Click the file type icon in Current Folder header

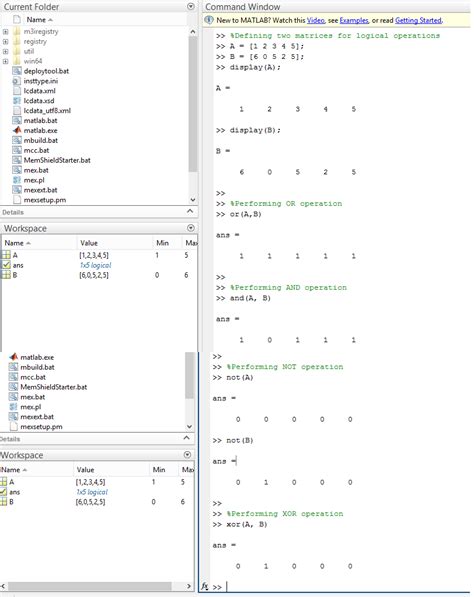coord(17,19)
